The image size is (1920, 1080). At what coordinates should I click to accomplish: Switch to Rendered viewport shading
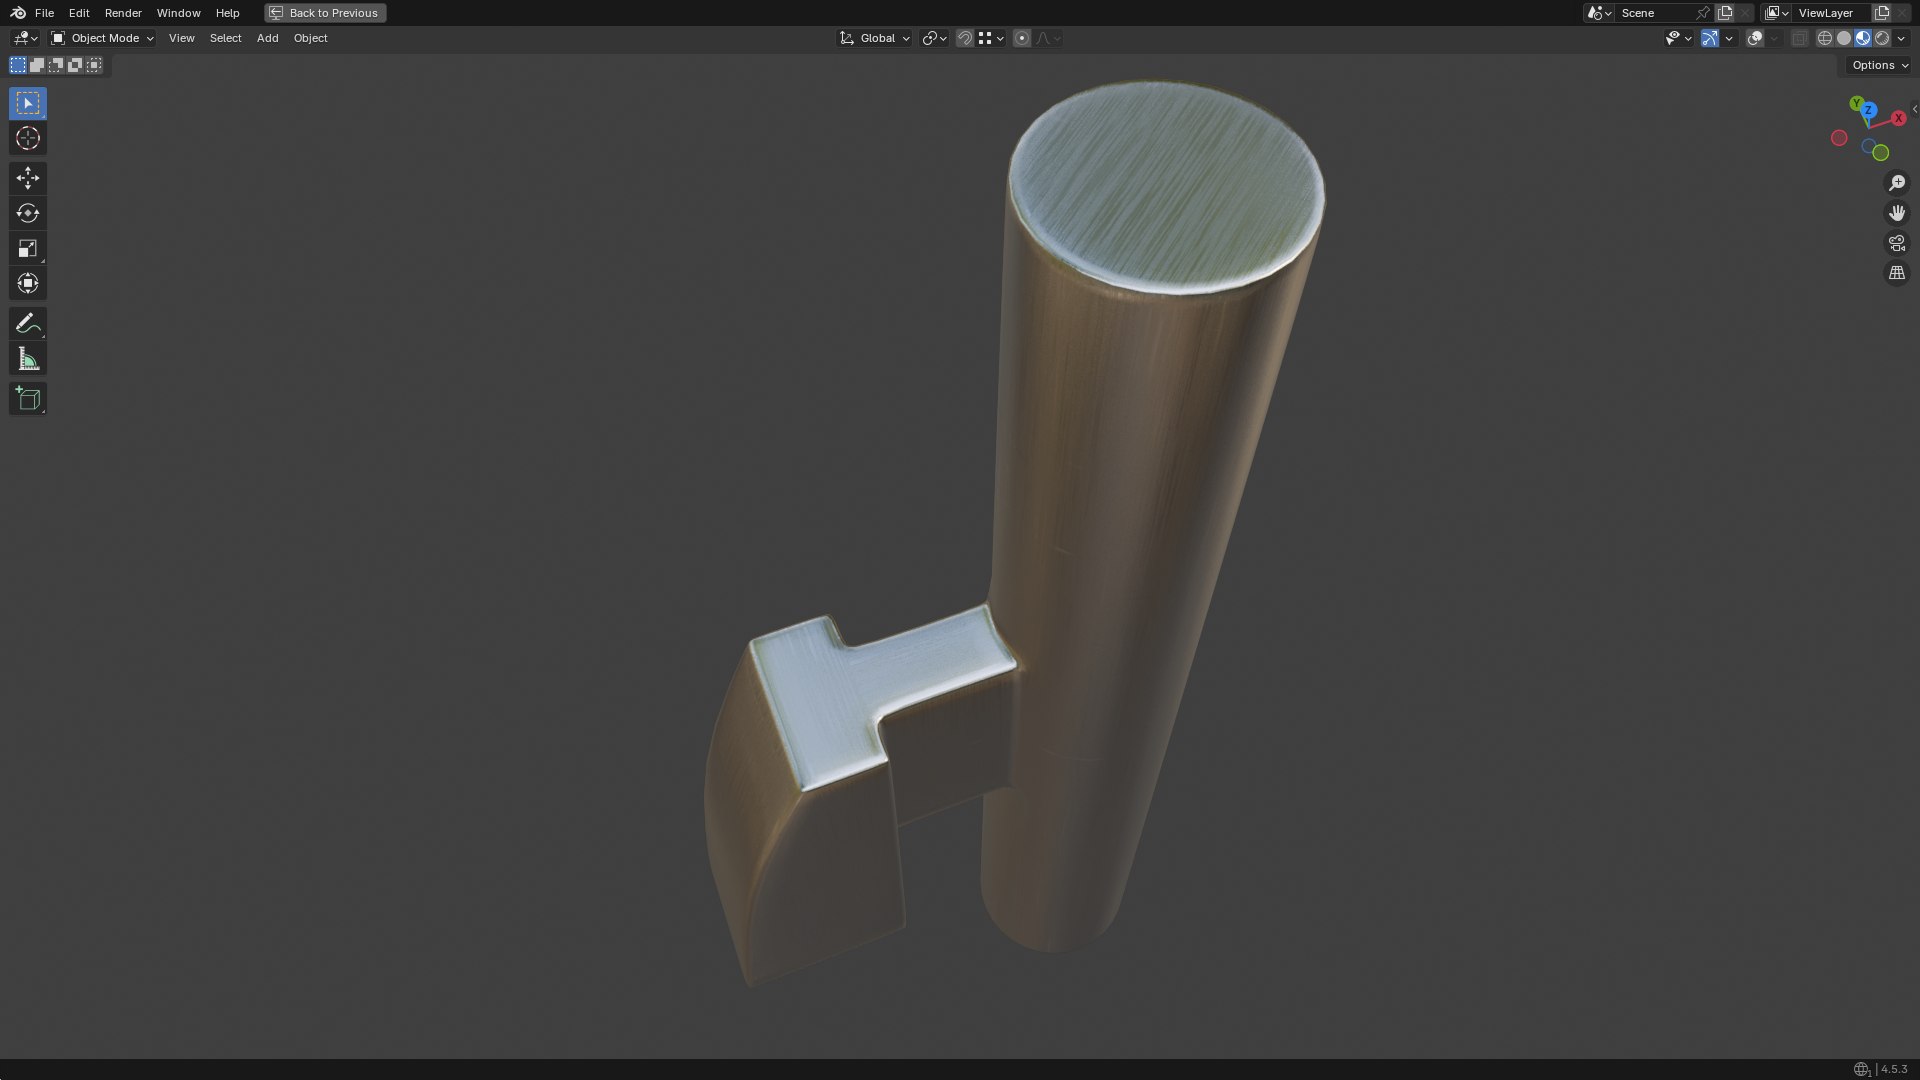pyautogui.click(x=1882, y=38)
